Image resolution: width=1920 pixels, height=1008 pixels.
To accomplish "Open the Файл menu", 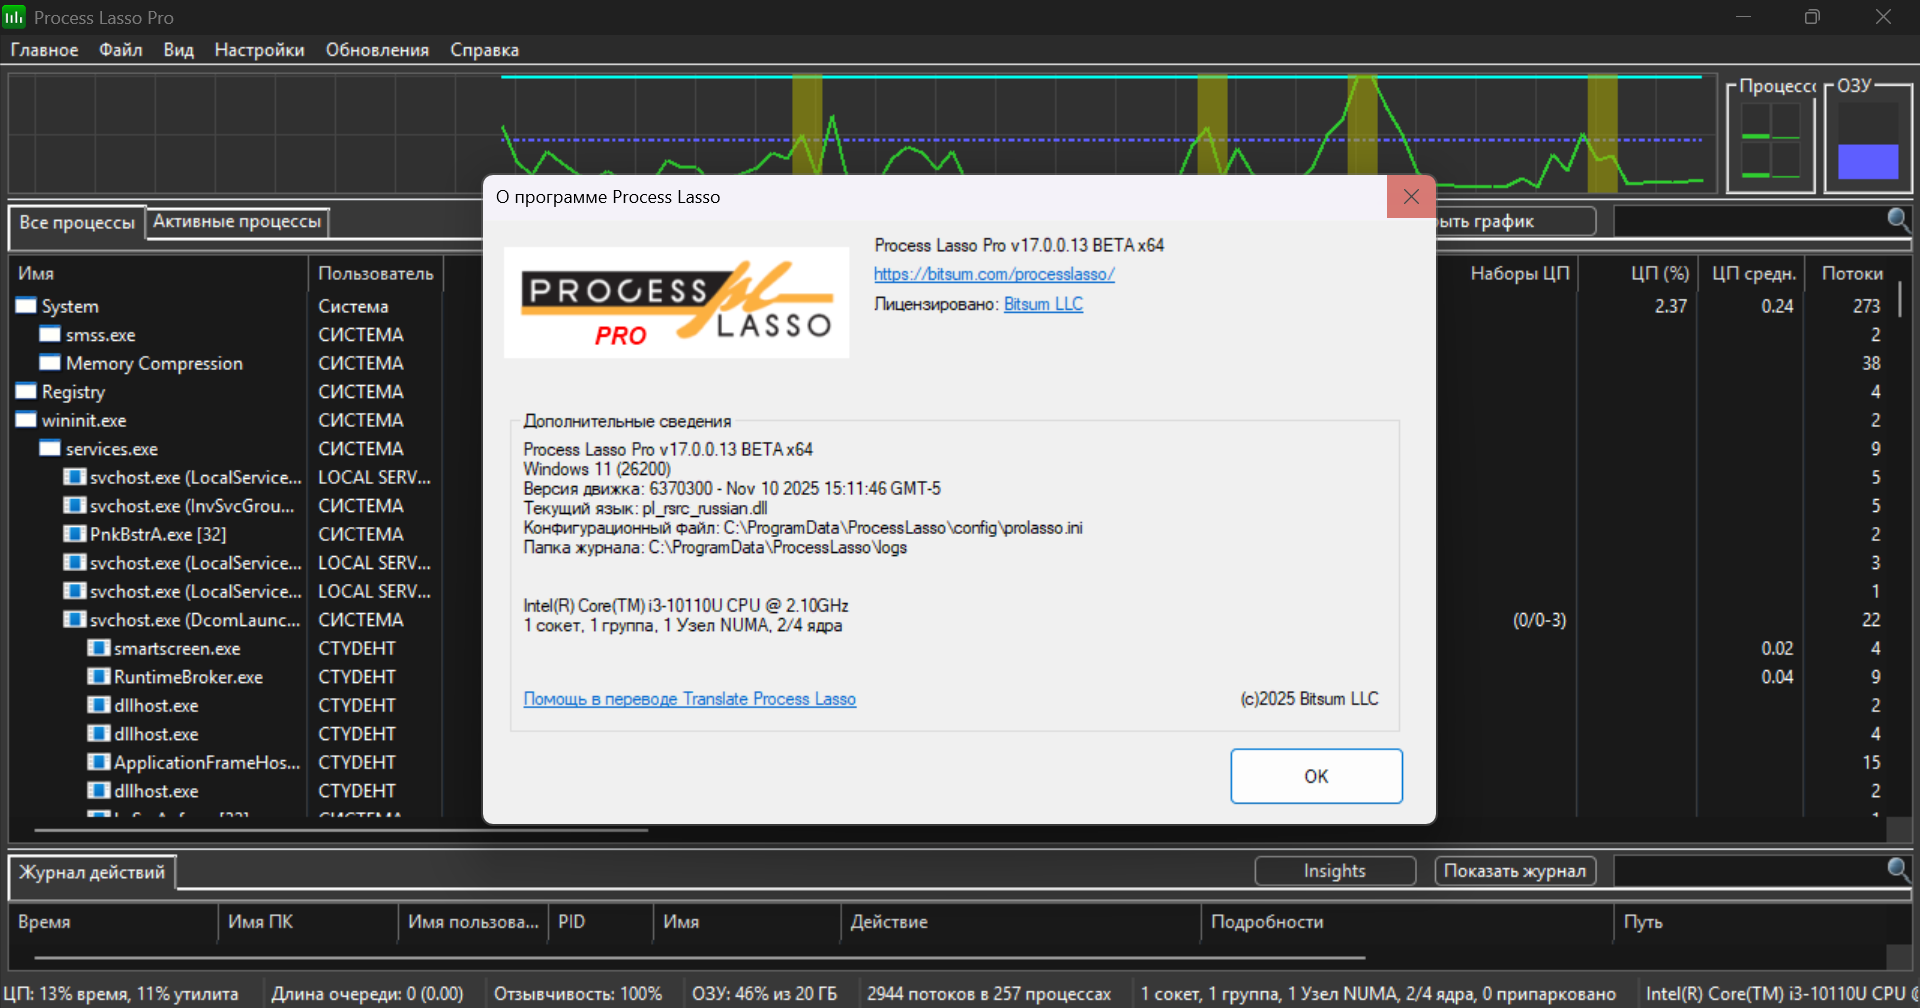I will pos(121,50).
